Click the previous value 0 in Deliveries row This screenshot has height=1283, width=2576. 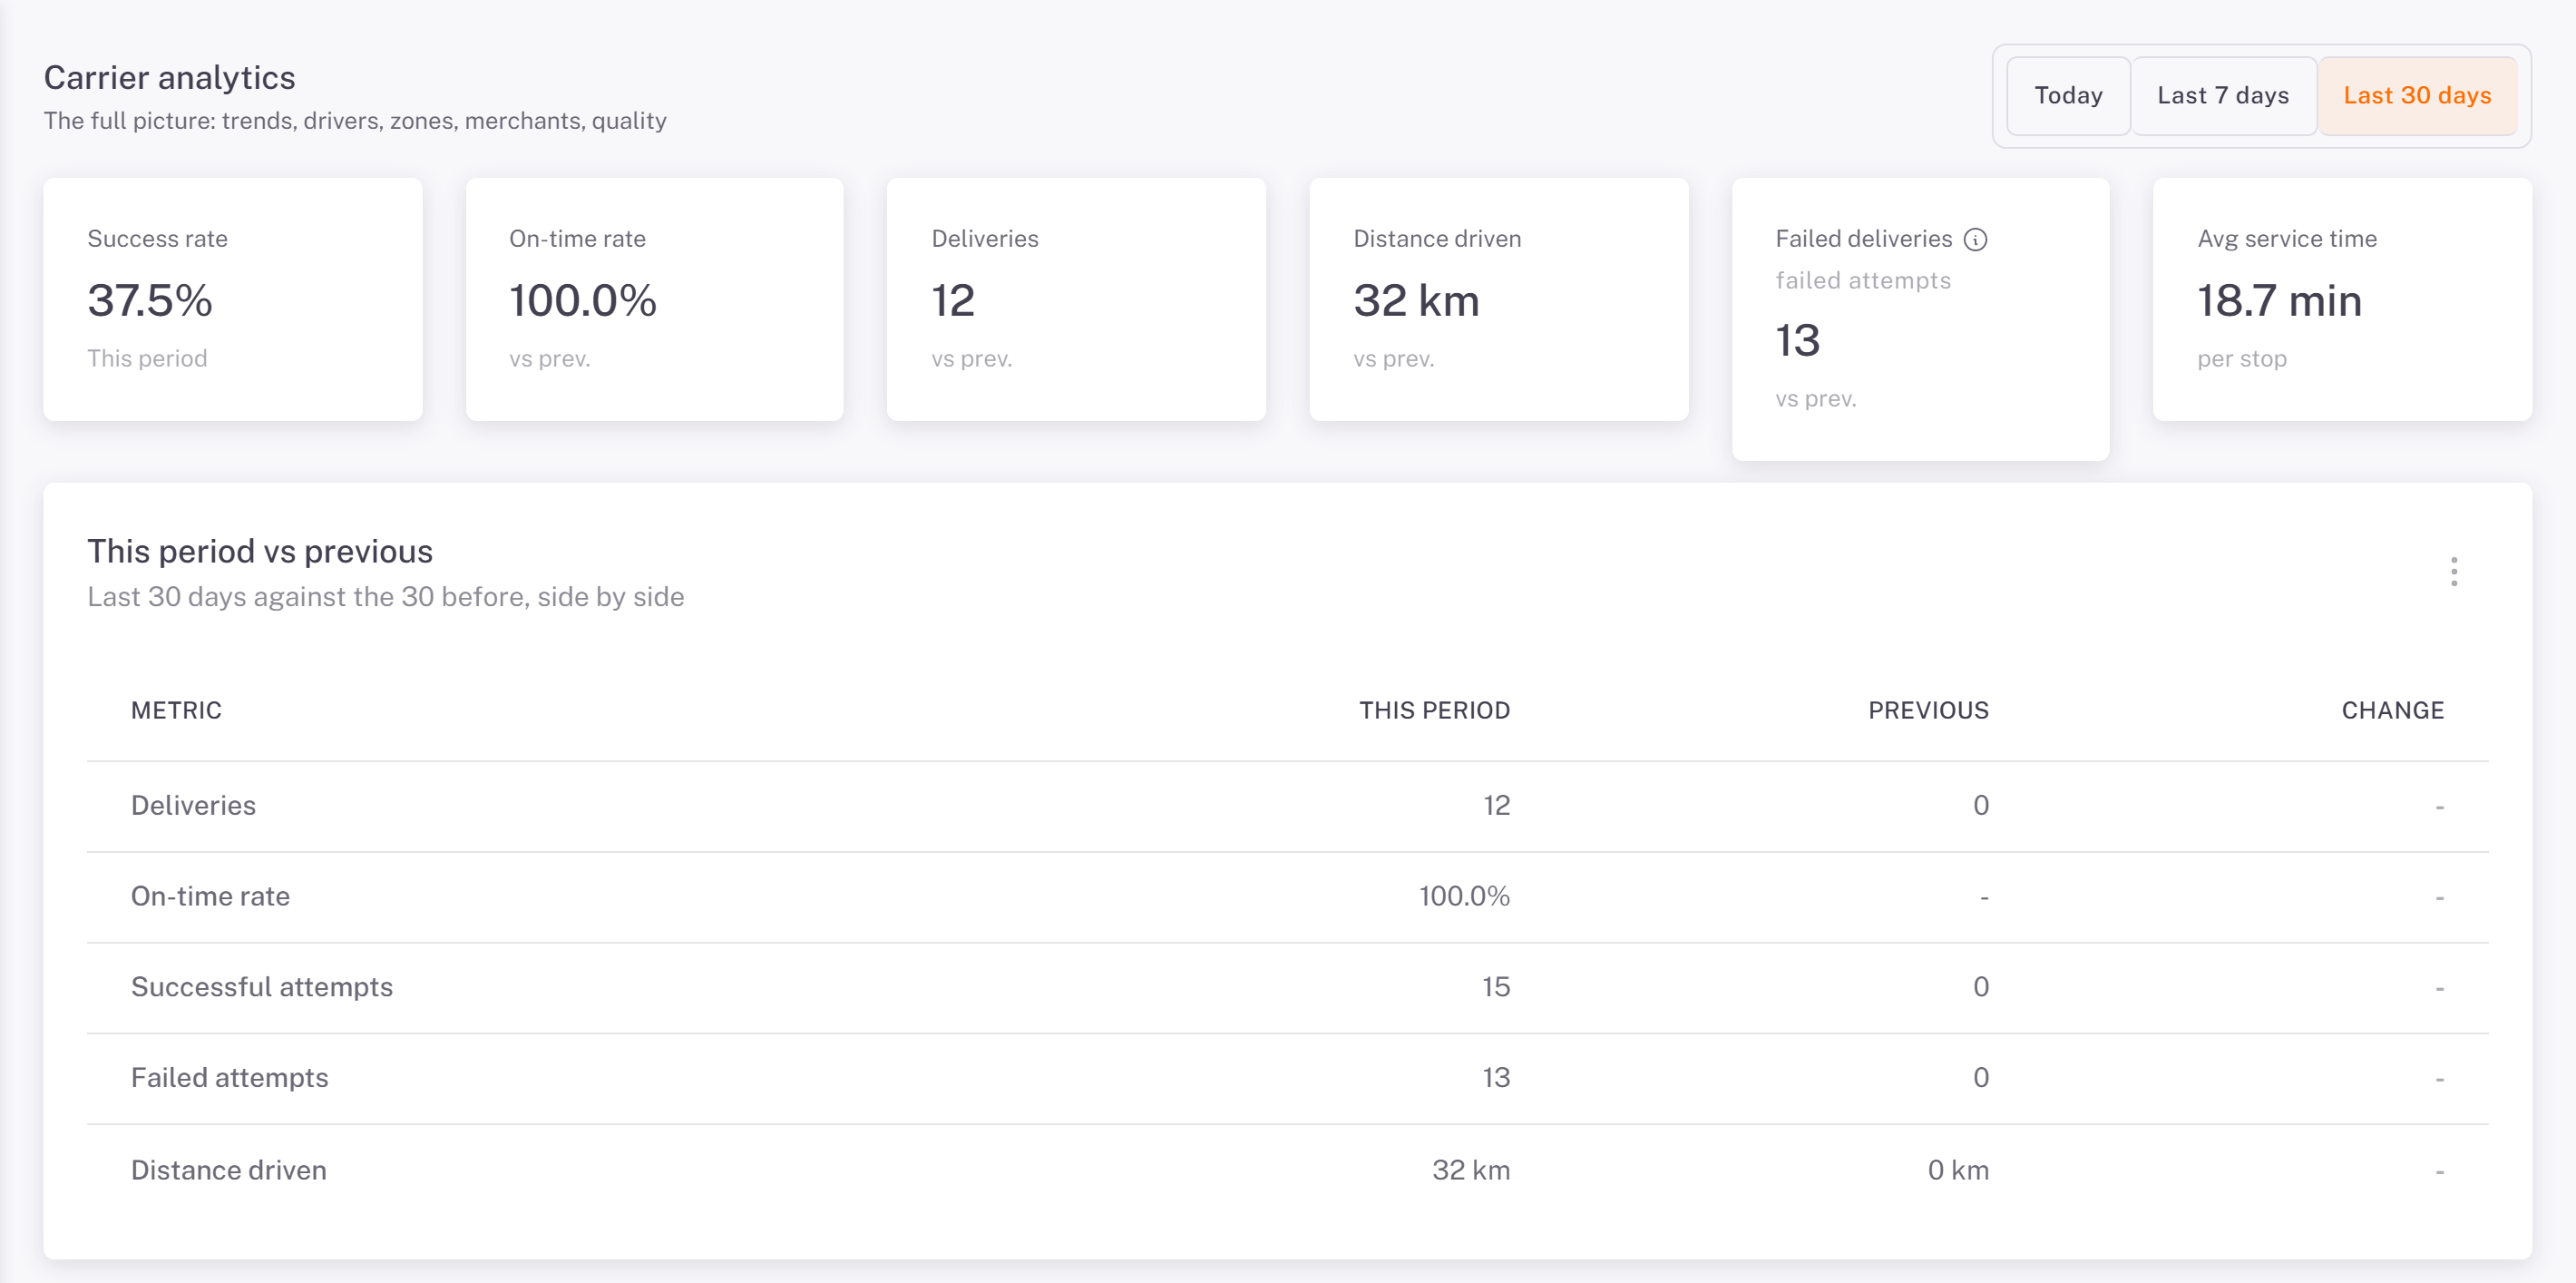coord(1980,805)
